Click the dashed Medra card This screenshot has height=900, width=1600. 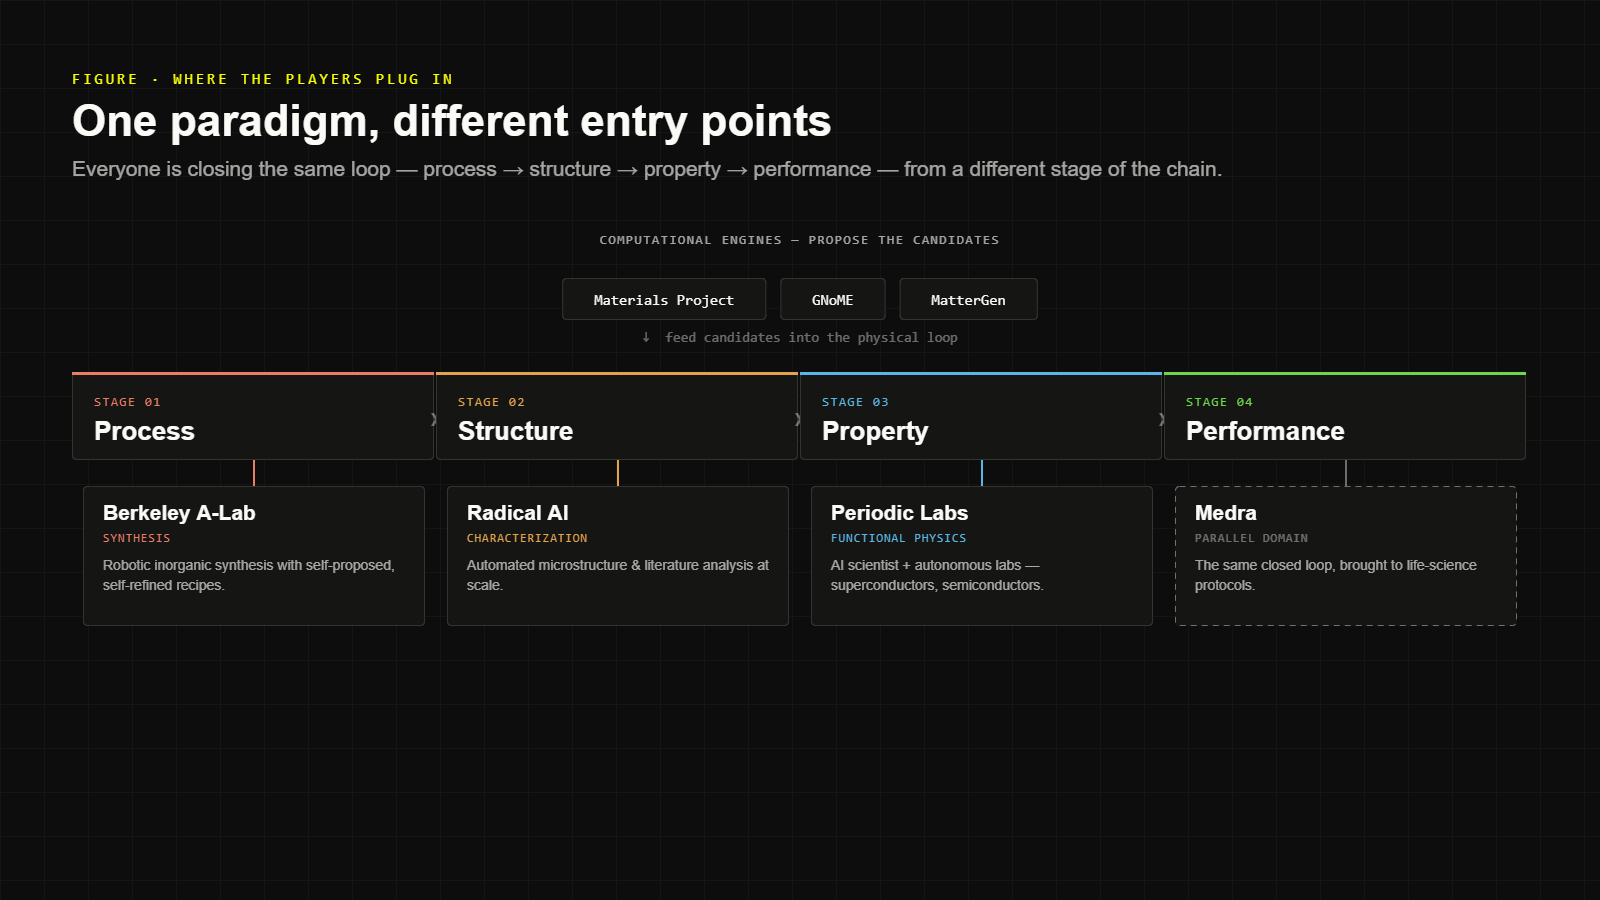pos(1346,556)
